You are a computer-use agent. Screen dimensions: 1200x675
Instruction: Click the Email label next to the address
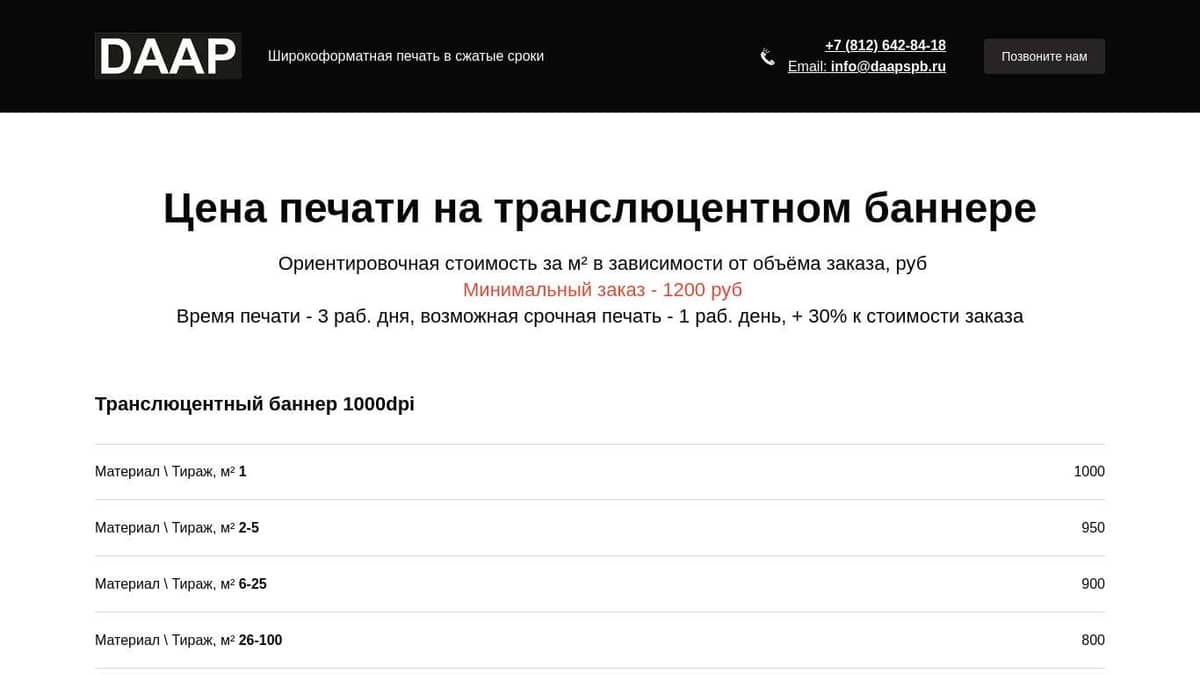point(806,67)
